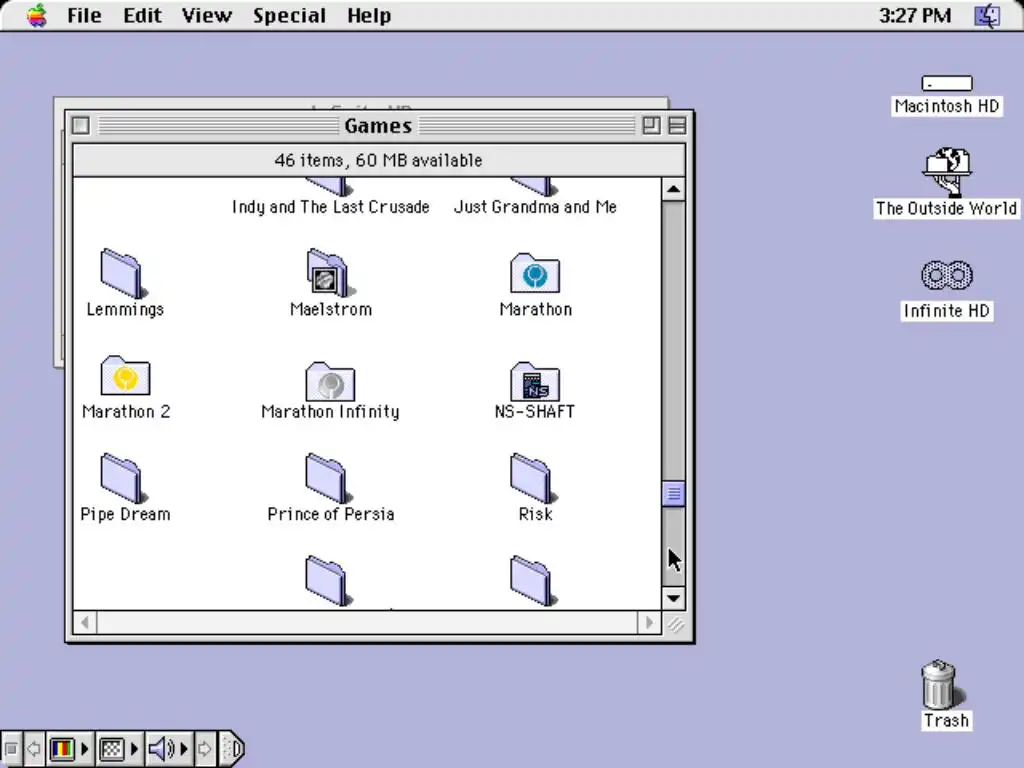The height and width of the screenshot is (768, 1024).
Task: Open the monitor color depth Control Strip module
Action: 69,748
